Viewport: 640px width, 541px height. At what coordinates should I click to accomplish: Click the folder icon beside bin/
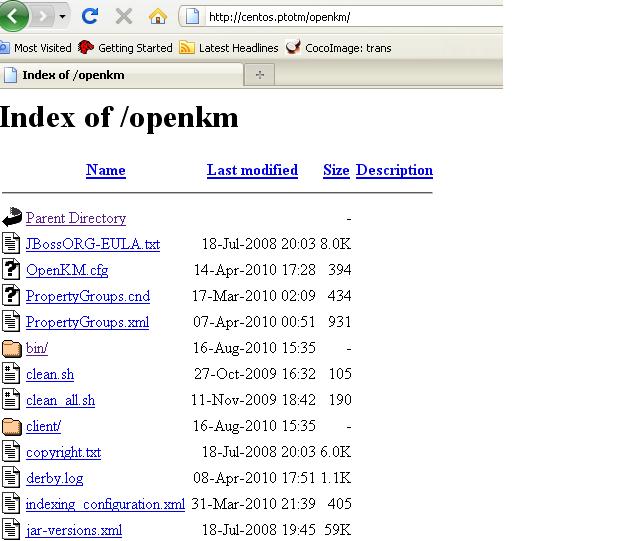[x=12, y=348]
